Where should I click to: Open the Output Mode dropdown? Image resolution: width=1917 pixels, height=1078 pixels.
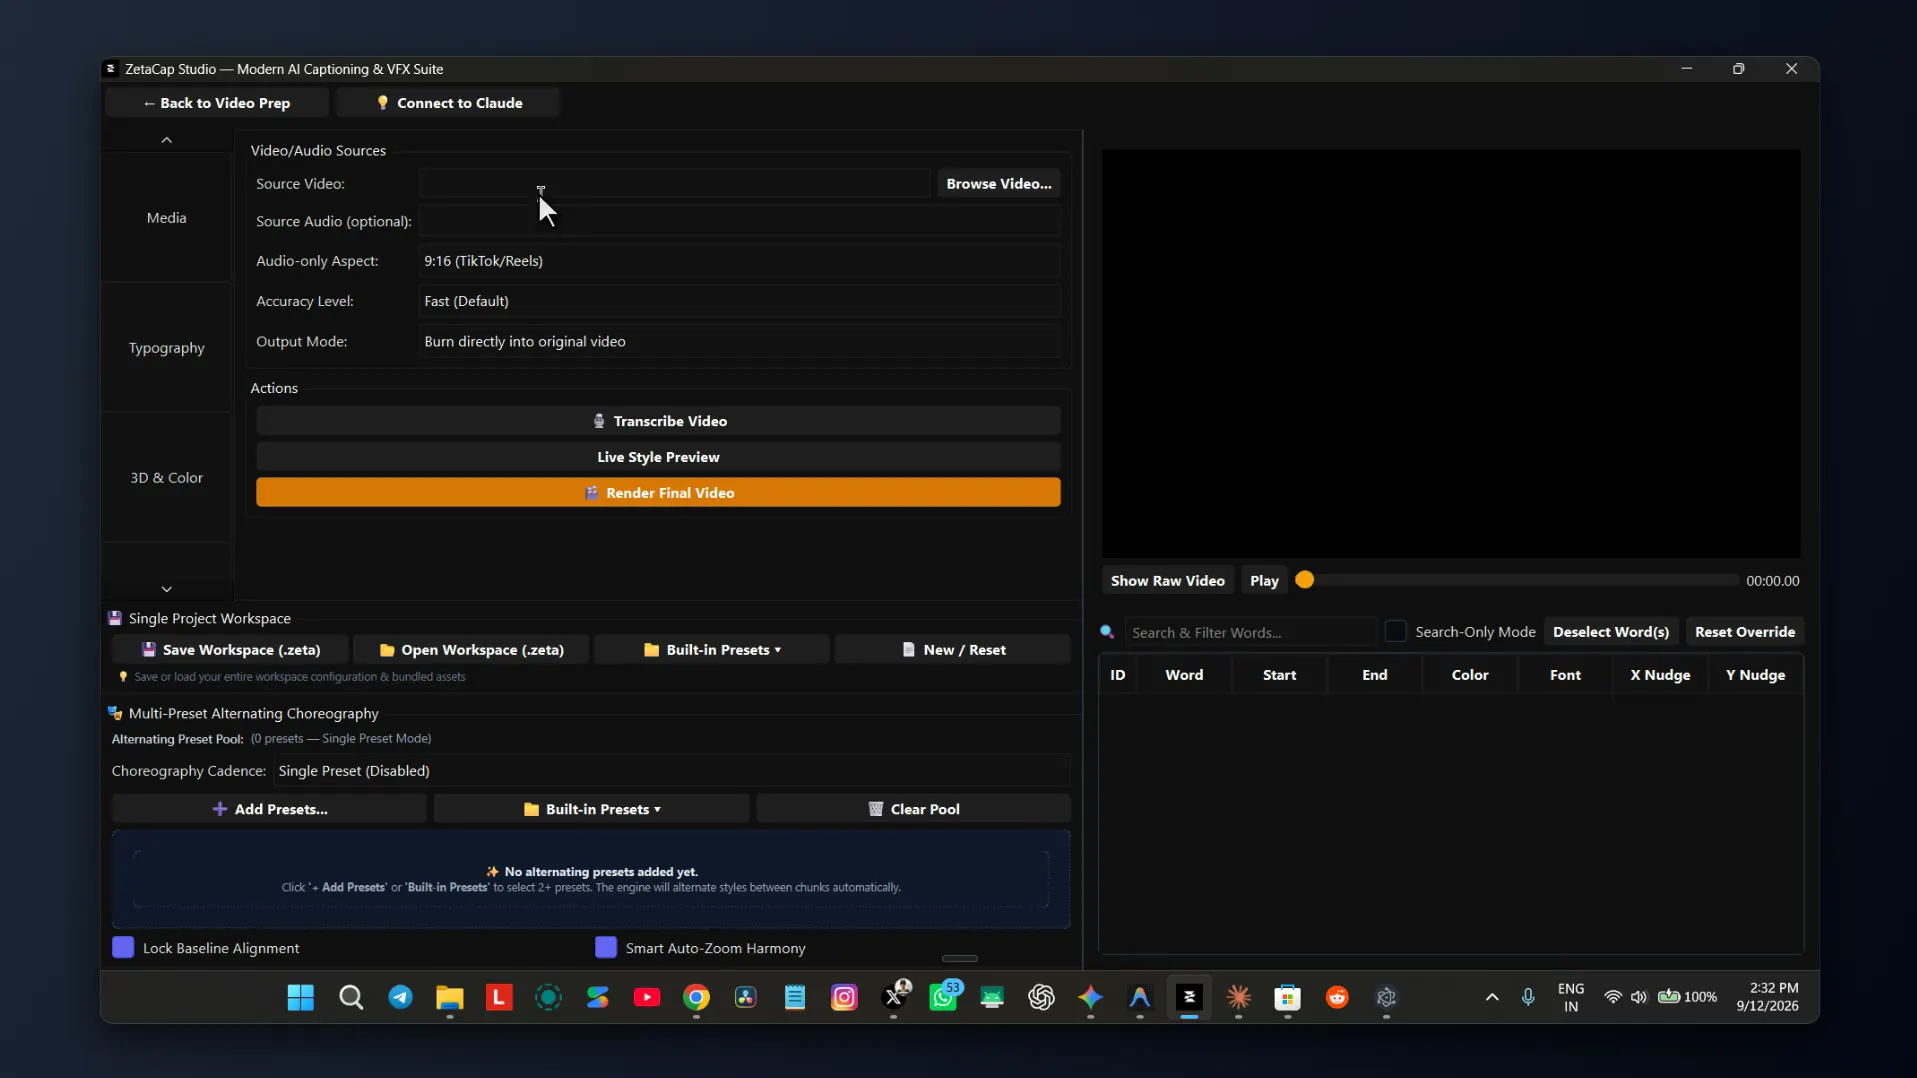(739, 341)
